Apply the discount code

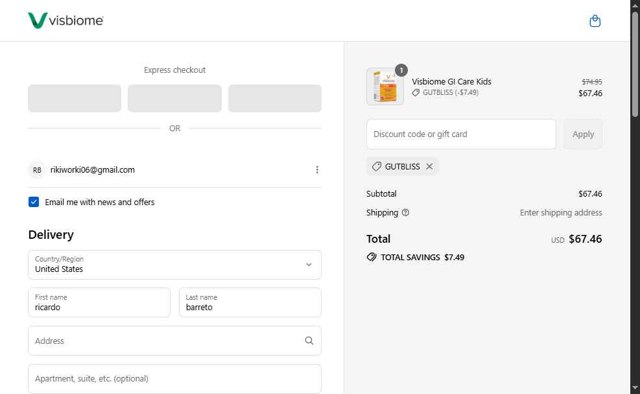coord(583,134)
